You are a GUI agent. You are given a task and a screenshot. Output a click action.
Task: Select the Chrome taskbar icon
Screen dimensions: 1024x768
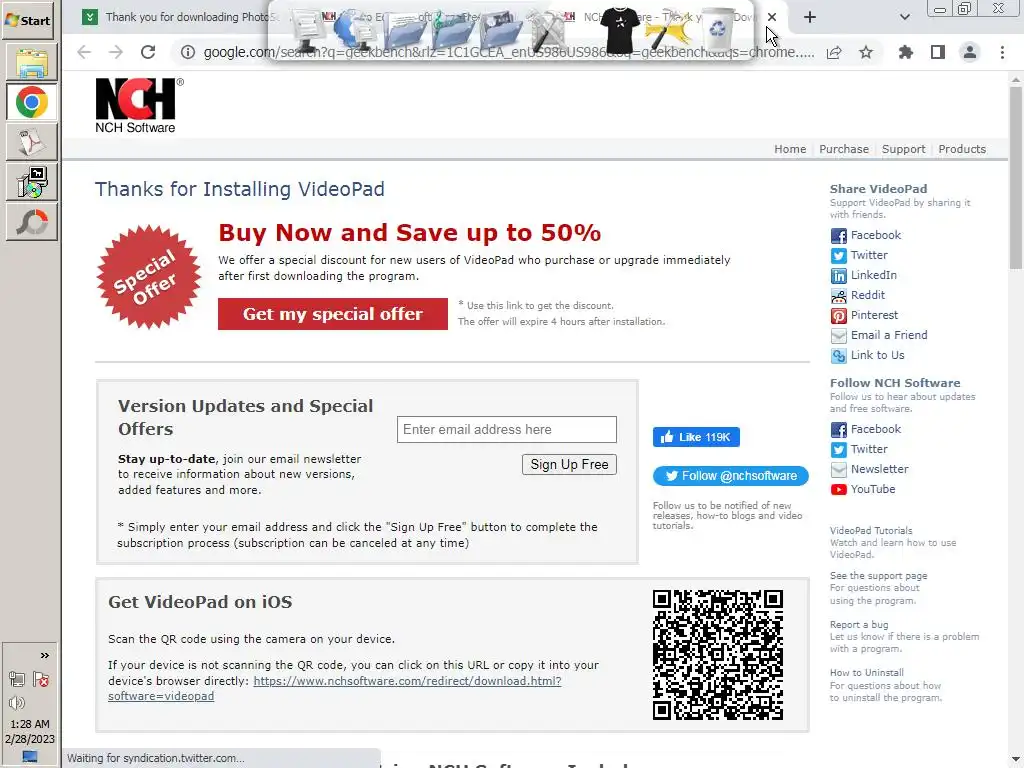31,103
